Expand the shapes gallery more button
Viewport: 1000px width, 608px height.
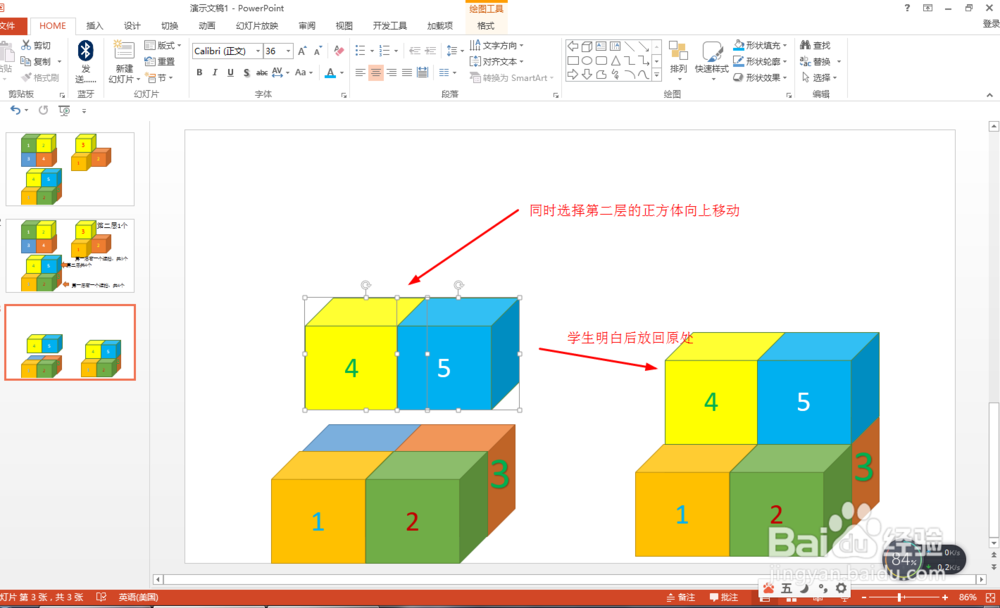point(657,75)
